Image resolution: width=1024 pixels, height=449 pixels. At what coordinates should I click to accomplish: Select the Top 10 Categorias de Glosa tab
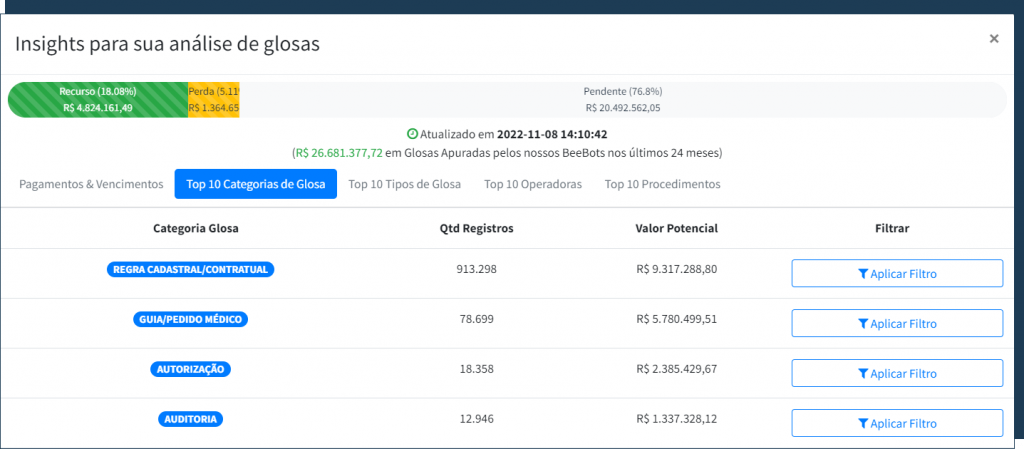(x=255, y=184)
